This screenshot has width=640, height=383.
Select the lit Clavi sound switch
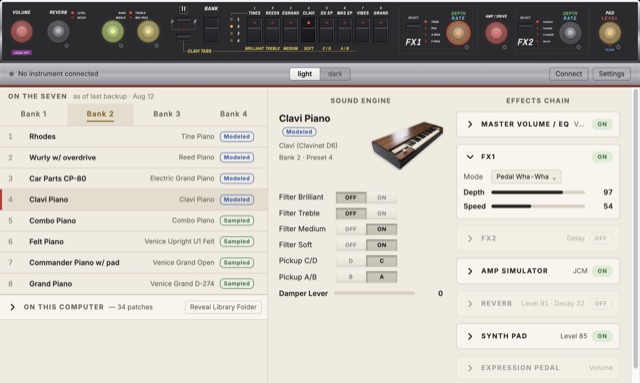[308, 30]
